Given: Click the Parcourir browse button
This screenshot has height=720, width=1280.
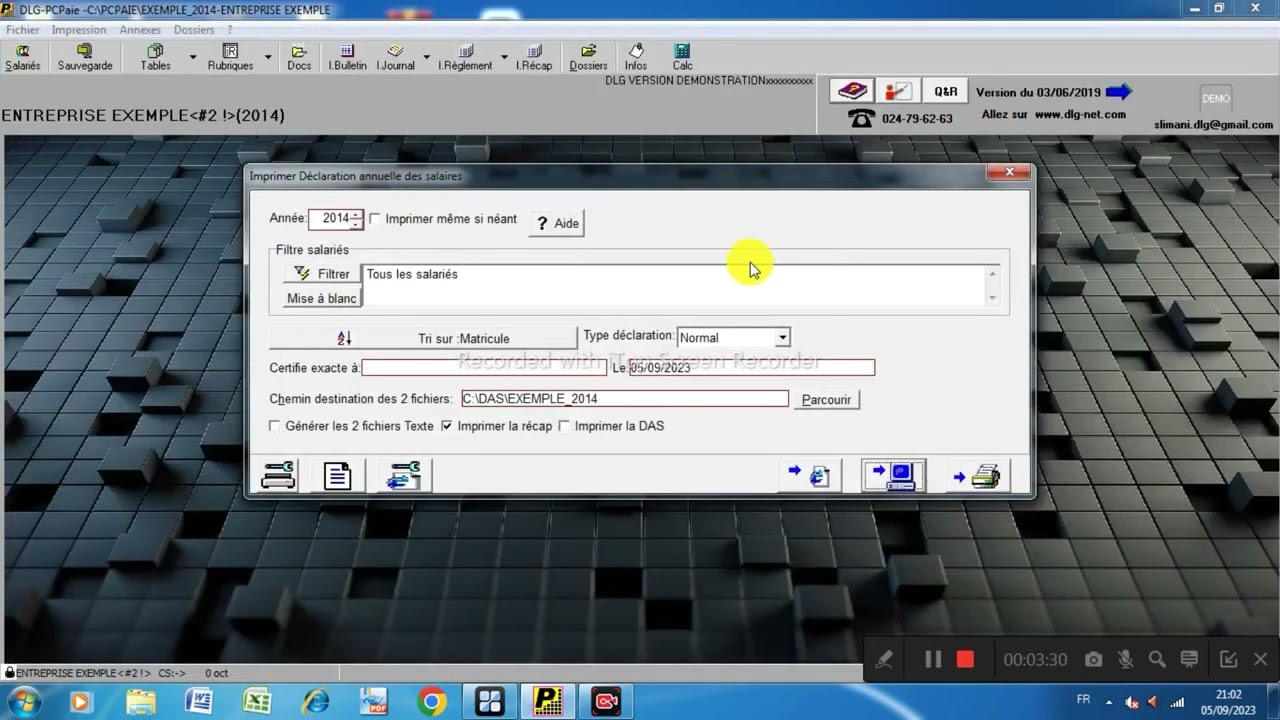Looking at the screenshot, I should click(826, 399).
